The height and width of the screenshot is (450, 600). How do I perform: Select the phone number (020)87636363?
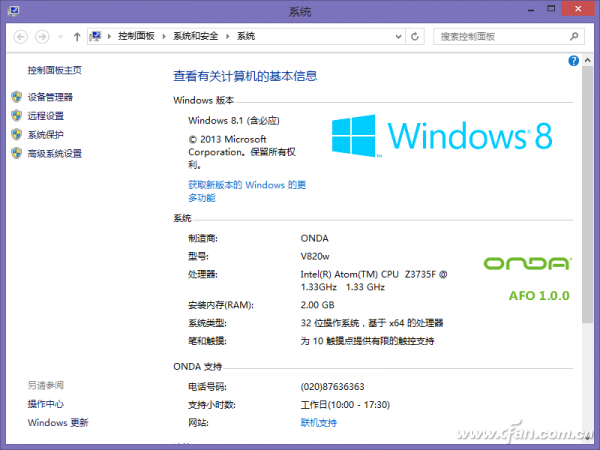[333, 387]
